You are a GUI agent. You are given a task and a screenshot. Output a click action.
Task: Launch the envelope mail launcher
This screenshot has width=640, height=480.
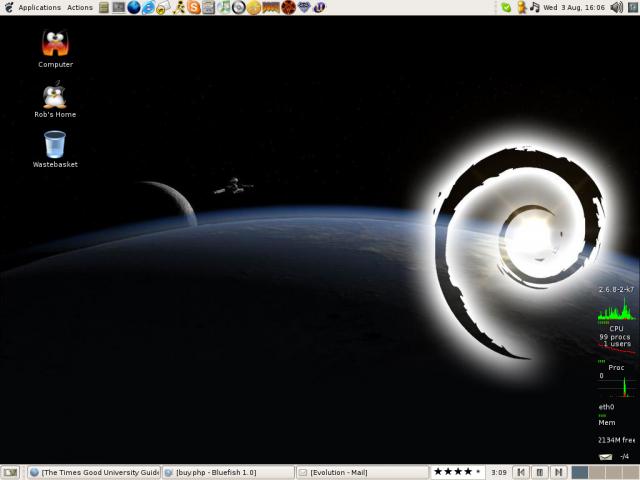pos(163,7)
